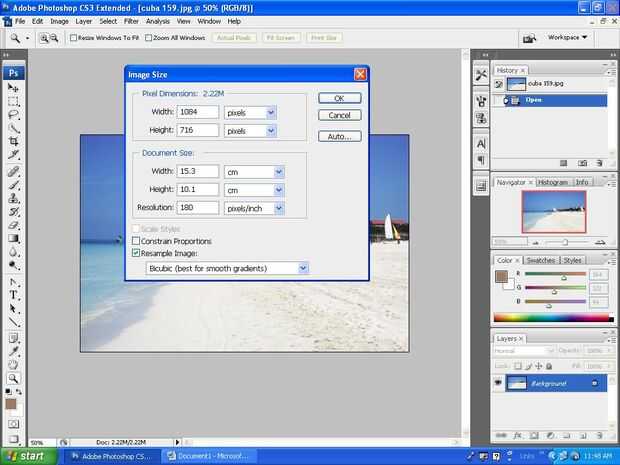Click the Auto... button
The height and width of the screenshot is (465, 620).
(x=340, y=136)
